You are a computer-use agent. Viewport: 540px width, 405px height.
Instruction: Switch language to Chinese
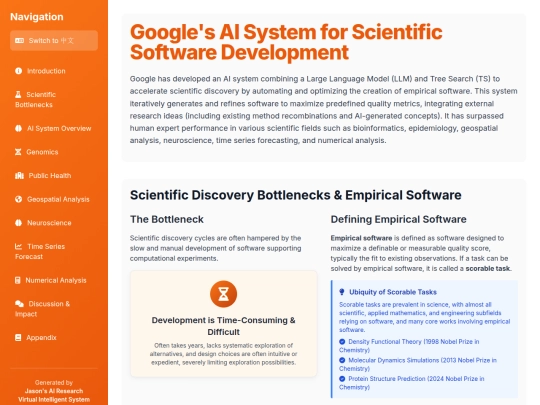54,41
